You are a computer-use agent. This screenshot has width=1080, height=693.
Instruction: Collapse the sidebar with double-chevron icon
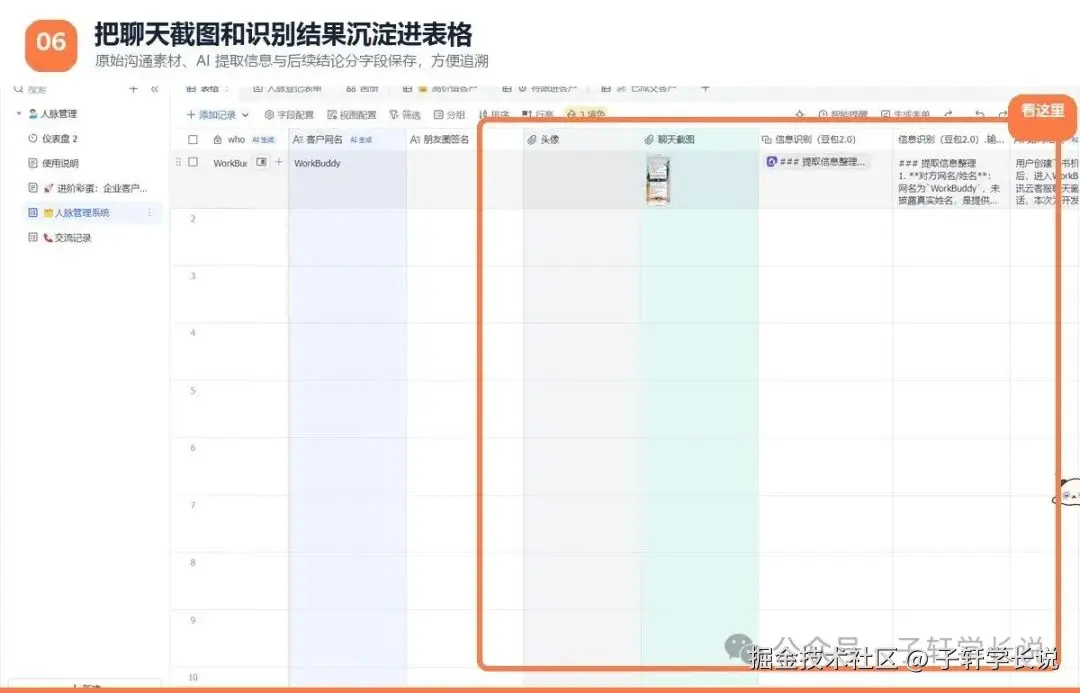point(155,89)
